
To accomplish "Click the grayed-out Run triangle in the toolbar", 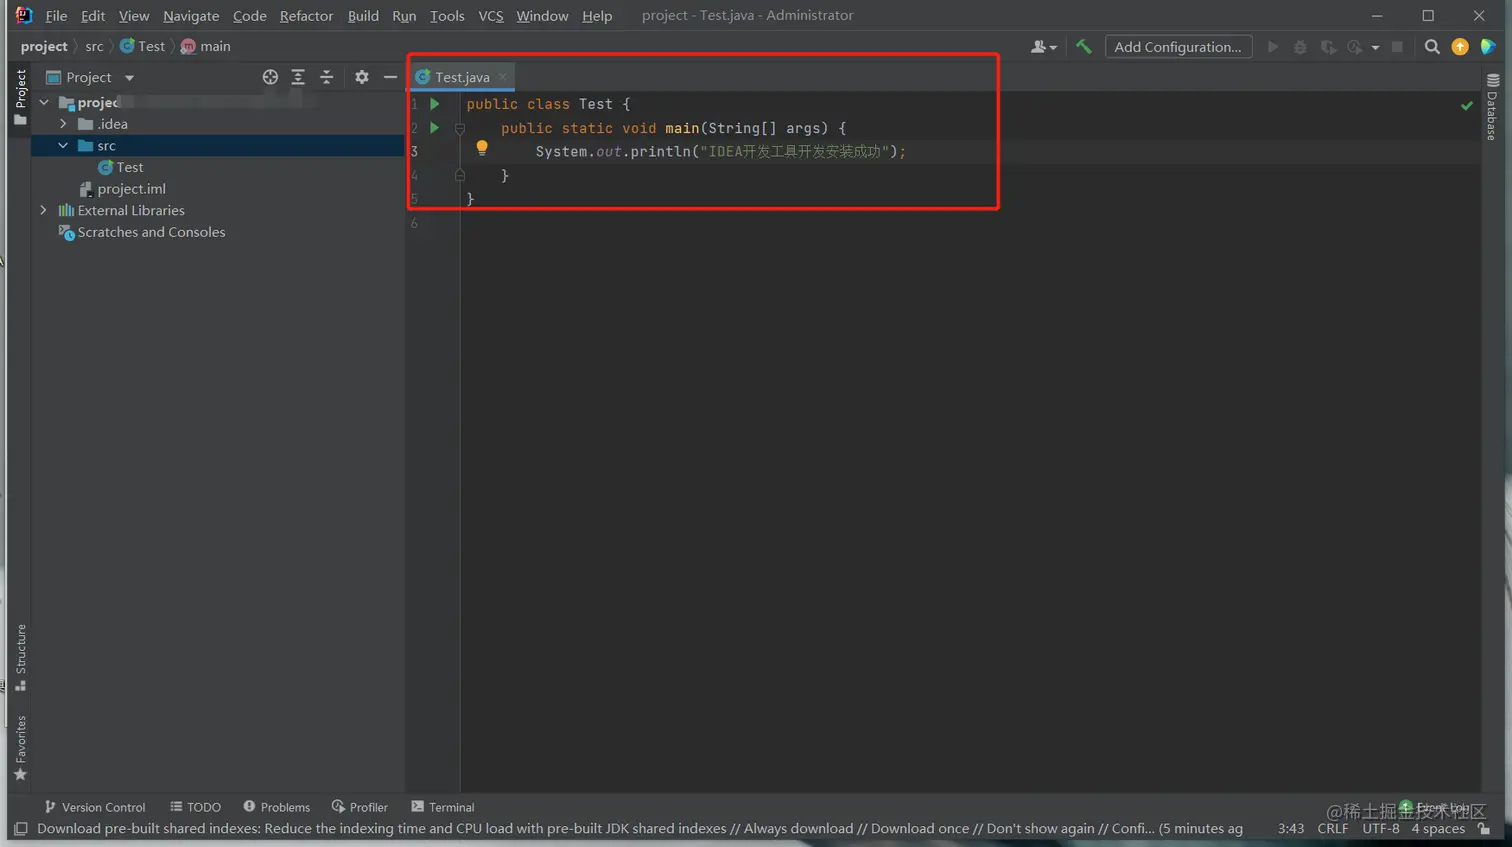I will pos(1272,46).
